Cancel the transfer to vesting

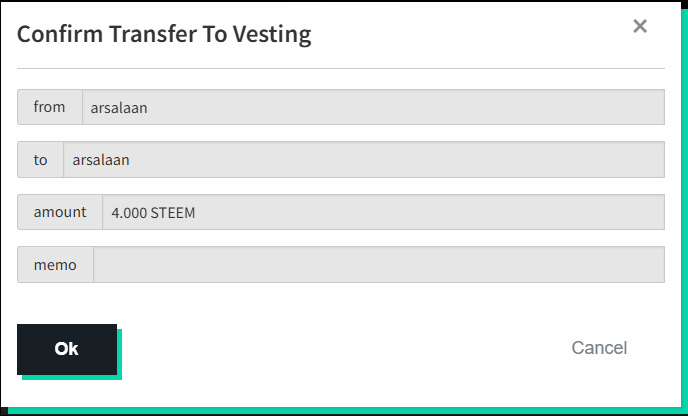(598, 348)
